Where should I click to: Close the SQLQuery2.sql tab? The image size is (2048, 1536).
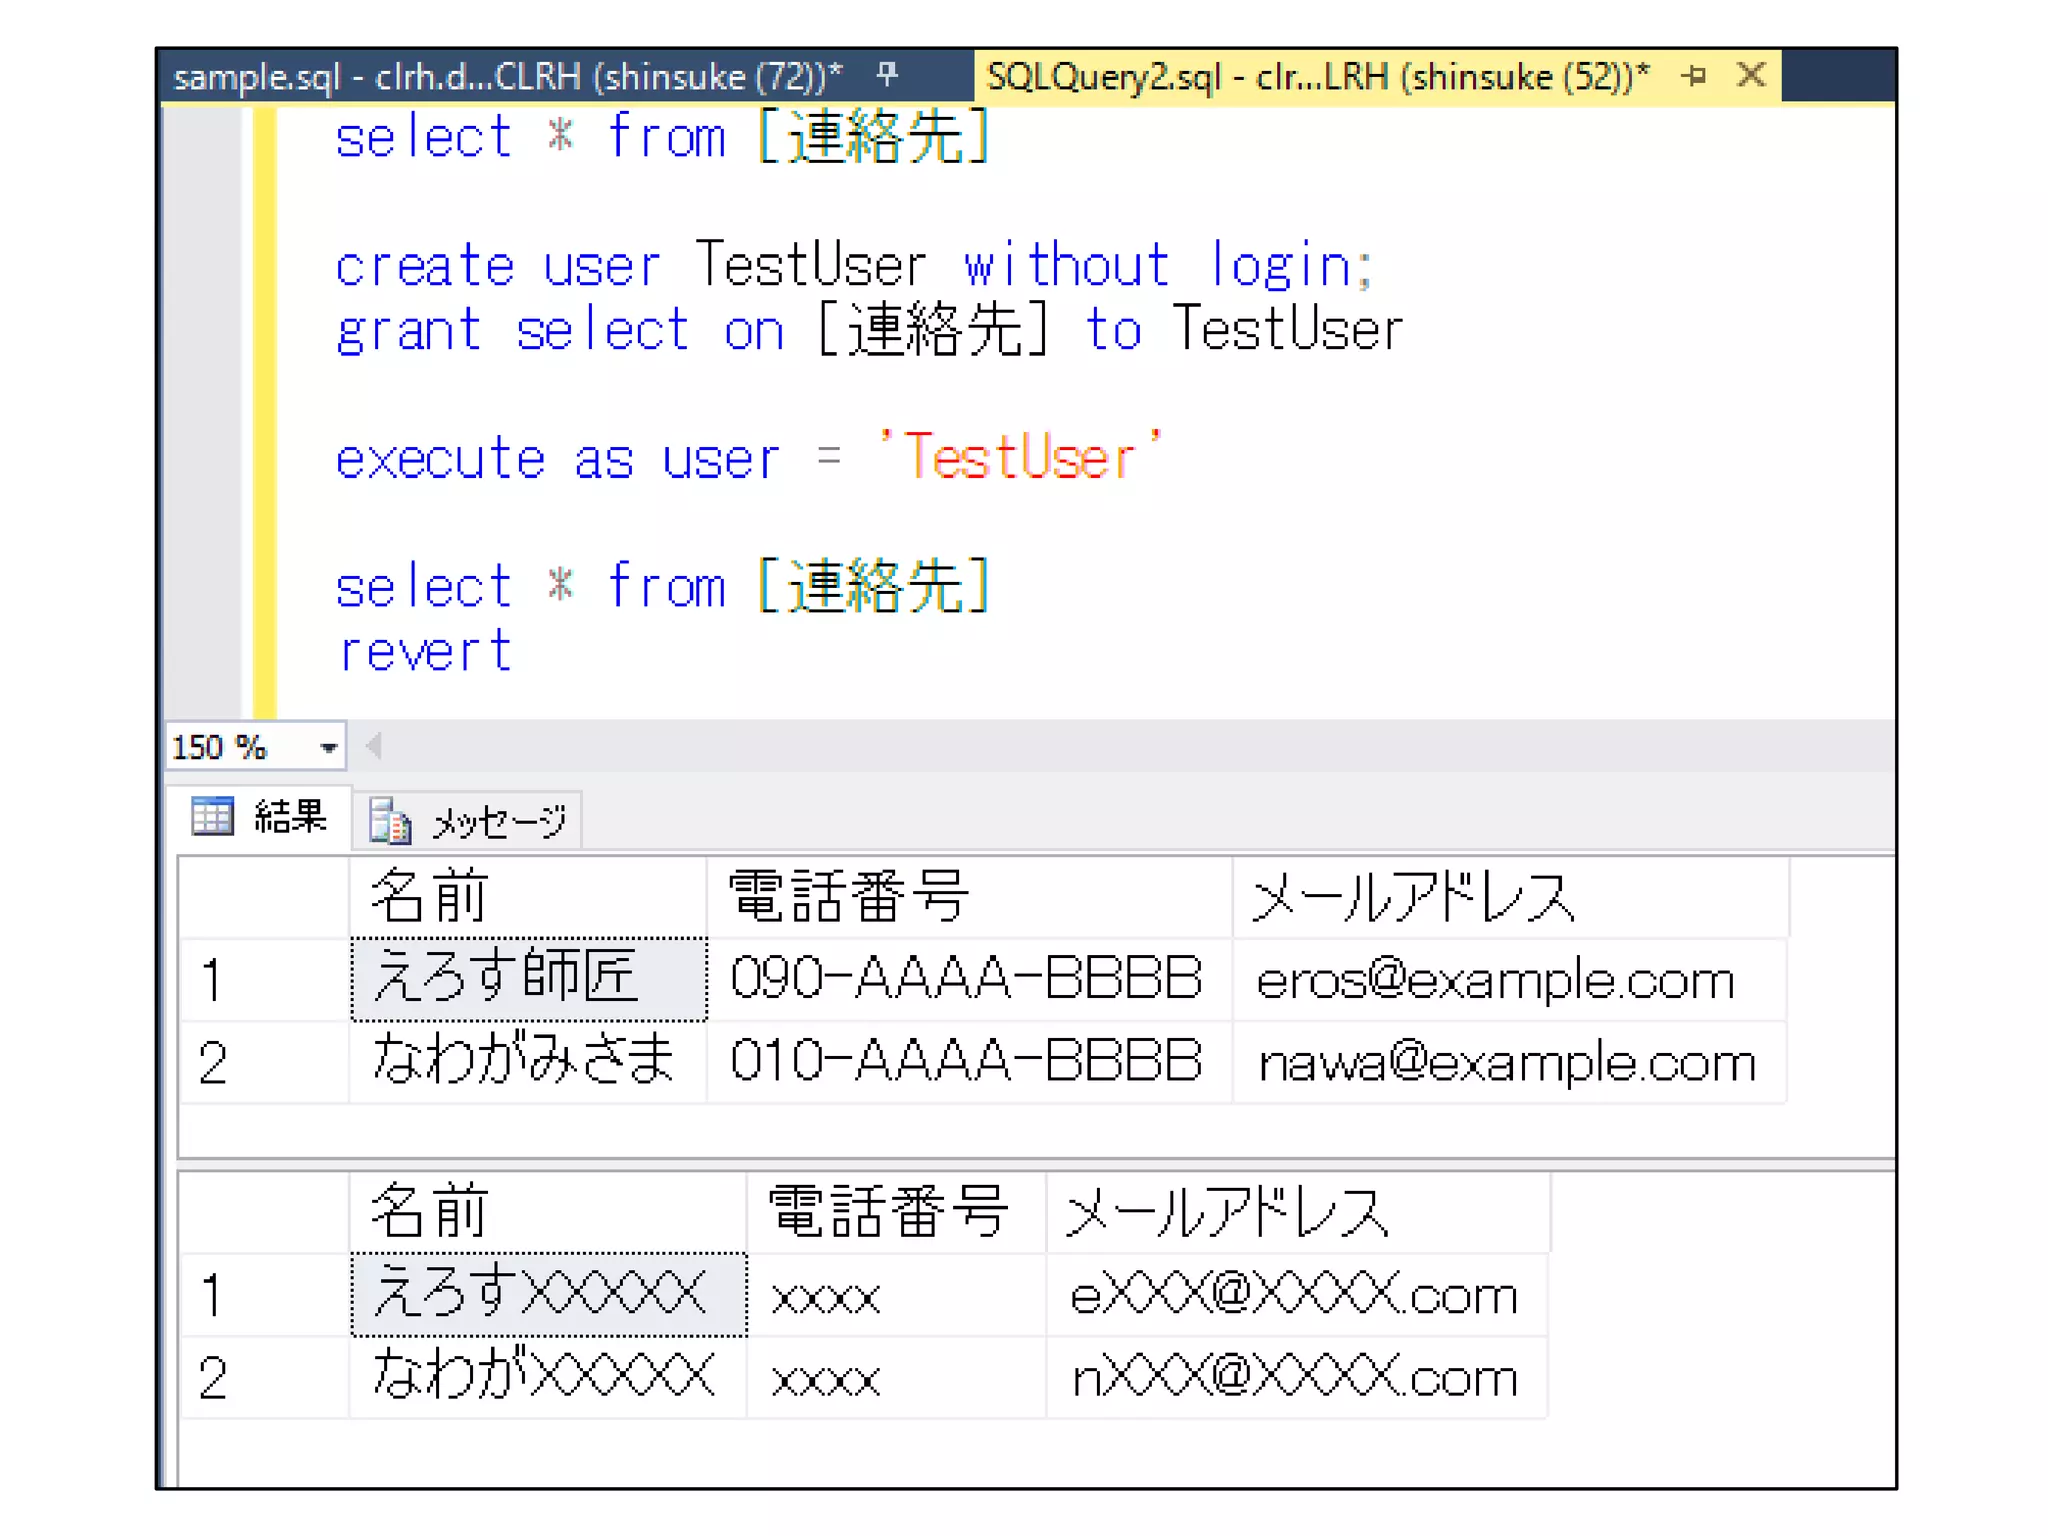pos(1751,75)
